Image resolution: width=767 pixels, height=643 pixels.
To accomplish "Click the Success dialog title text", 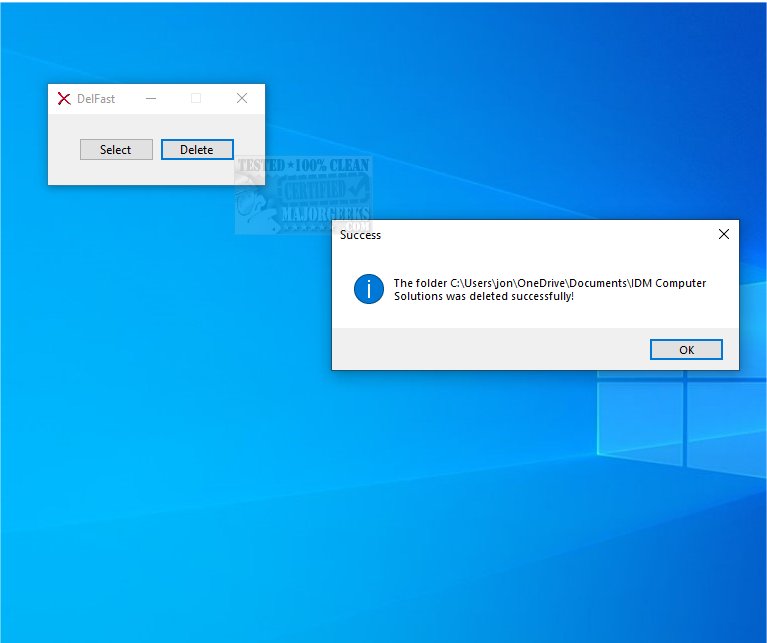I will 361,235.
